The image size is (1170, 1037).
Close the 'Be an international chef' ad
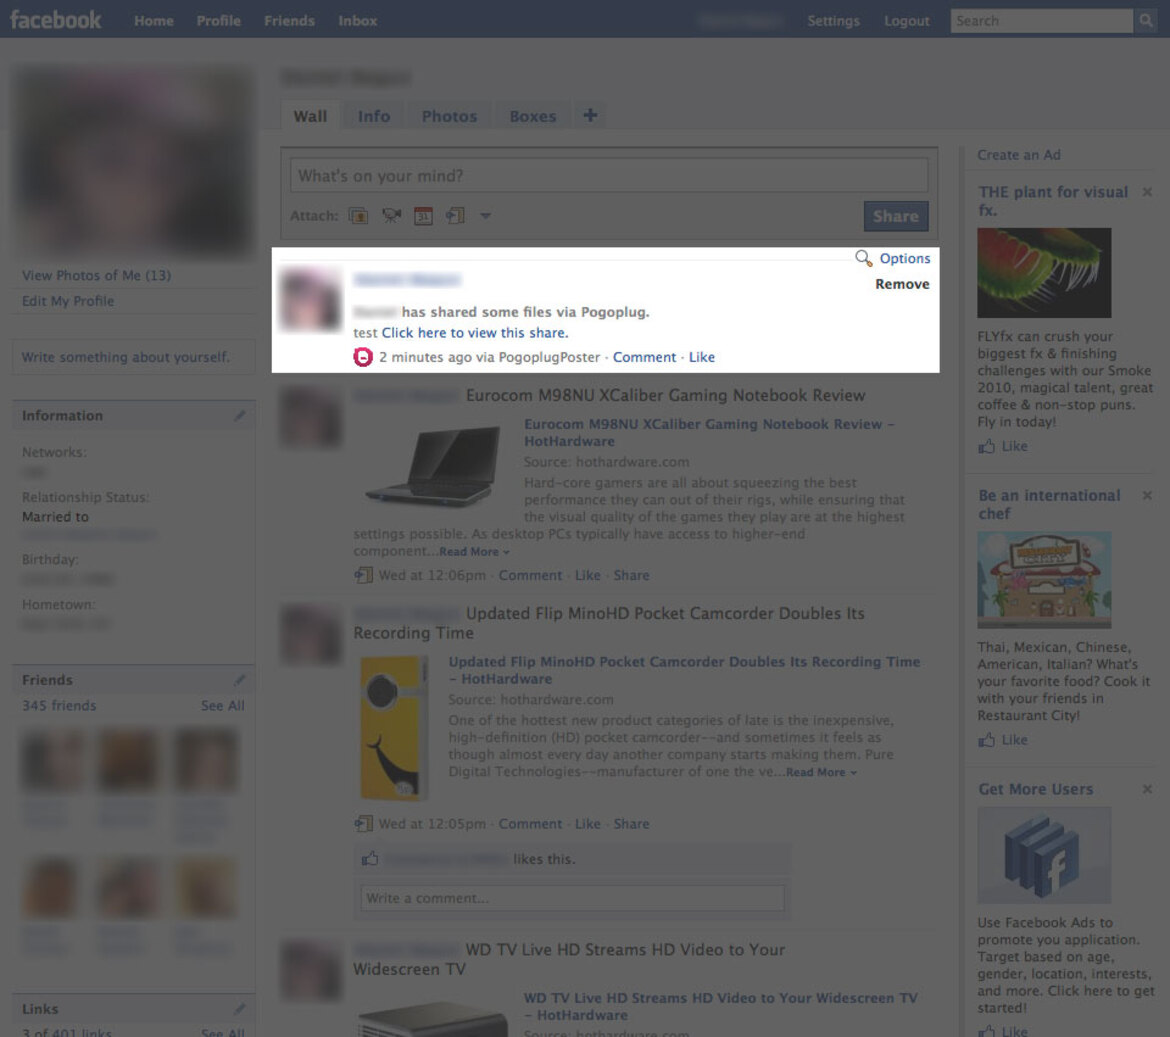click(x=1147, y=495)
